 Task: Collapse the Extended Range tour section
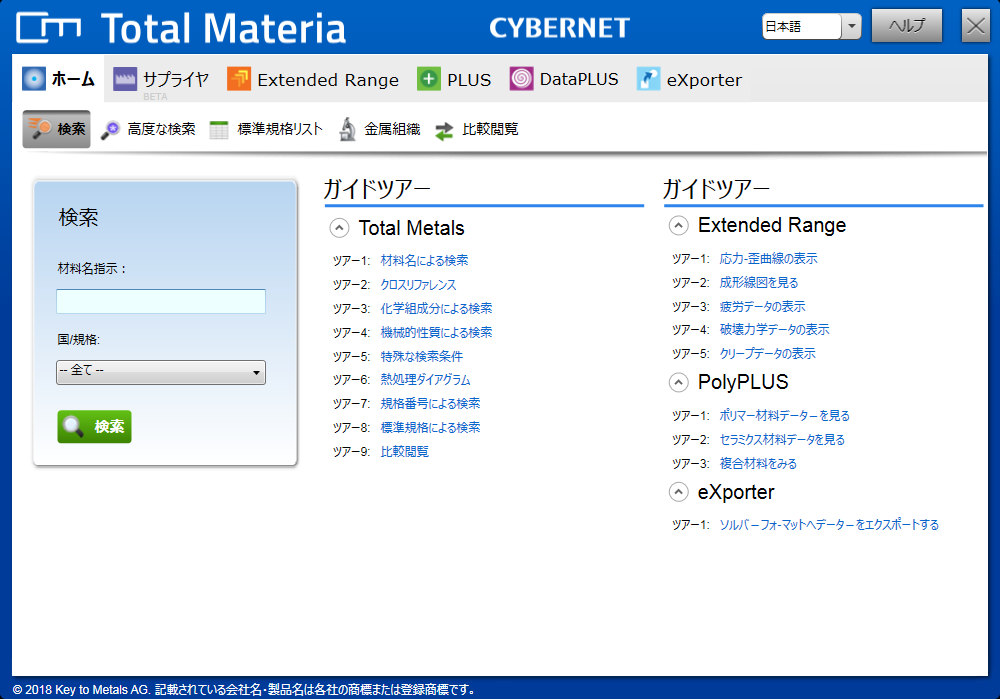(x=679, y=225)
